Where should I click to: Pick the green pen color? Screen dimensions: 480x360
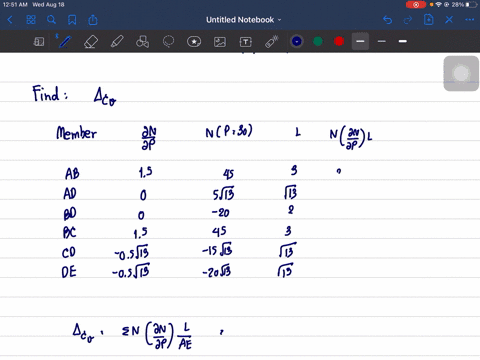point(318,41)
